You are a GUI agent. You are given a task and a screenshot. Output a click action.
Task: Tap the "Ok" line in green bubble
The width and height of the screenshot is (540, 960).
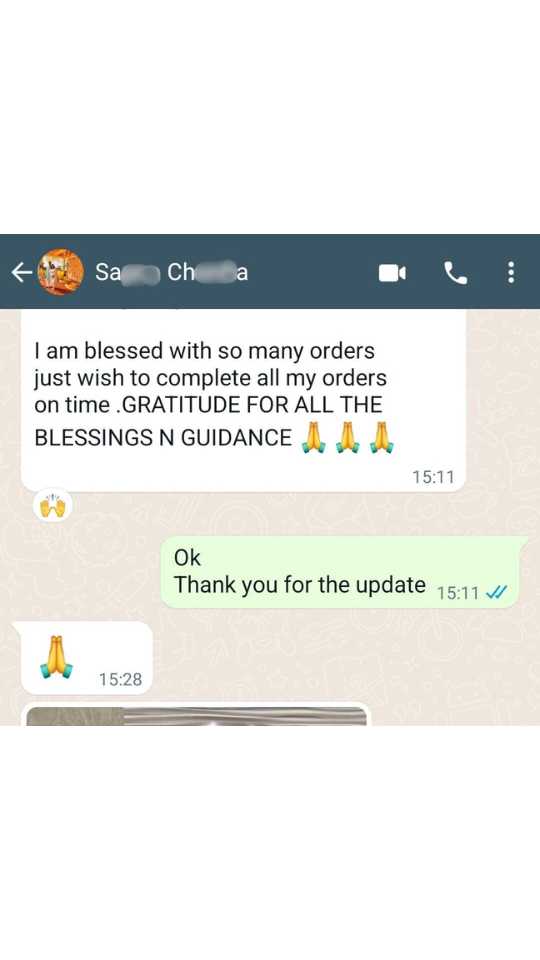point(187,558)
